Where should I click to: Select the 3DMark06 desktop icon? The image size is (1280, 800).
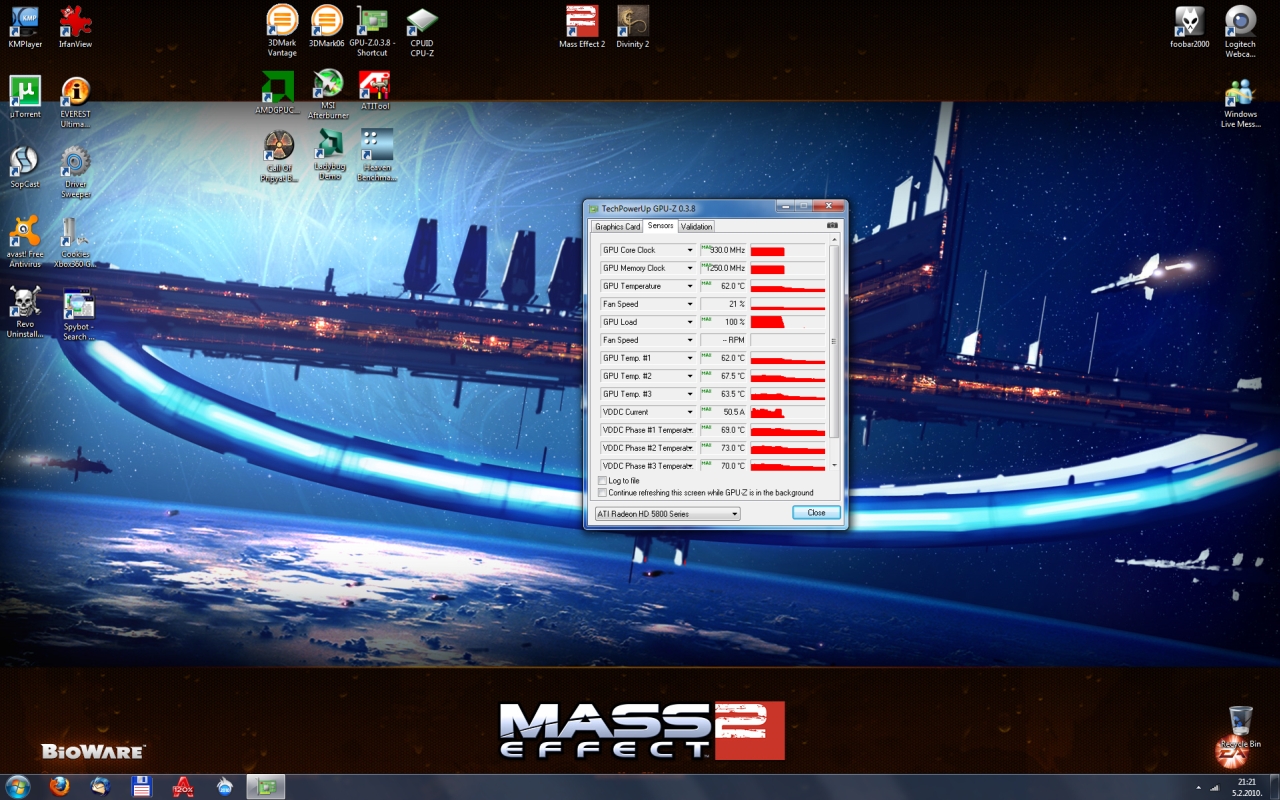click(326, 27)
